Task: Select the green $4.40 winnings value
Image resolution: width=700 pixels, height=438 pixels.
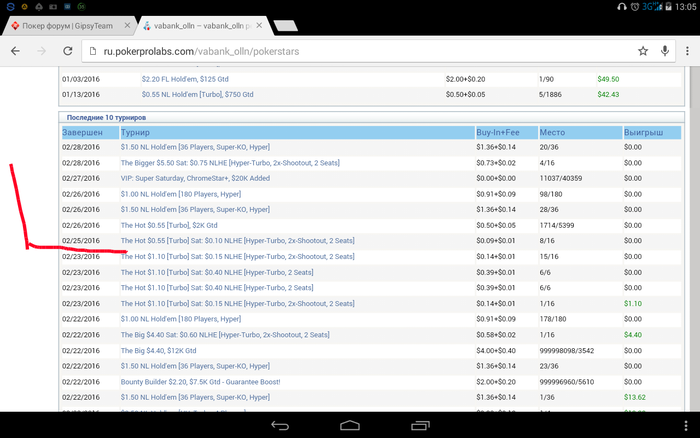Action: click(x=633, y=335)
